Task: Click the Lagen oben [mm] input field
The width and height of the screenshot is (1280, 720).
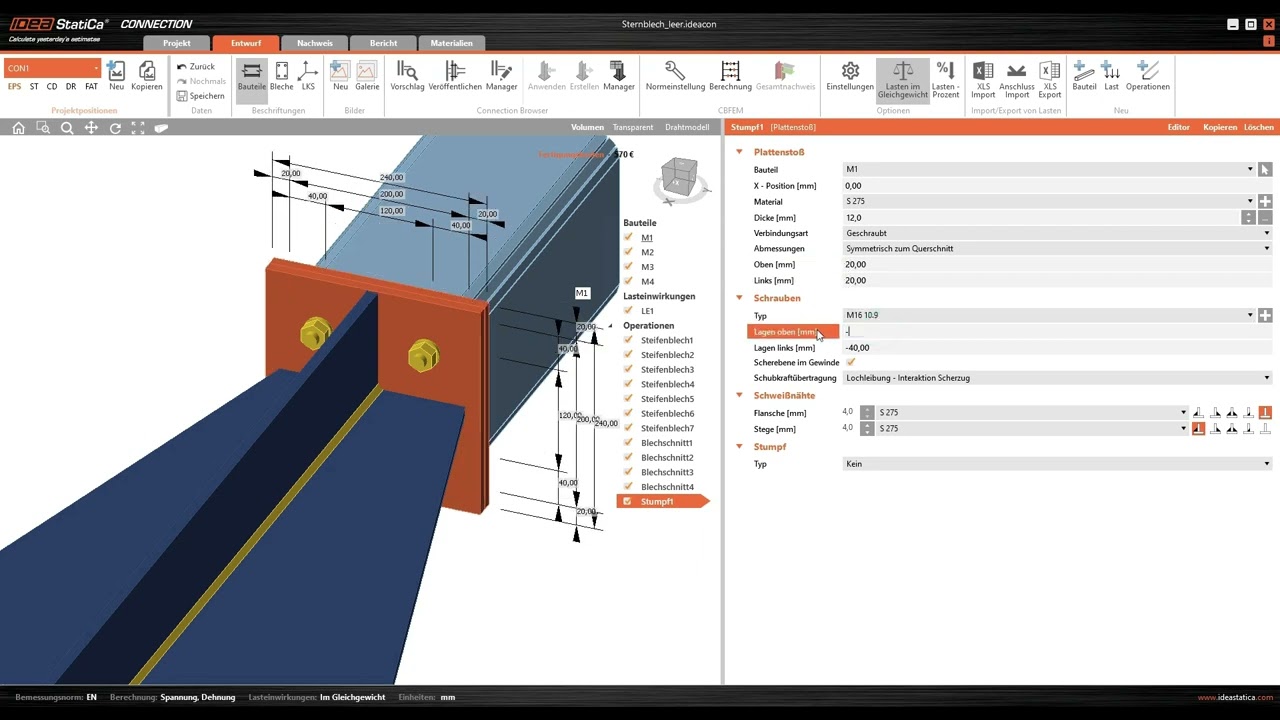Action: pos(1057,331)
